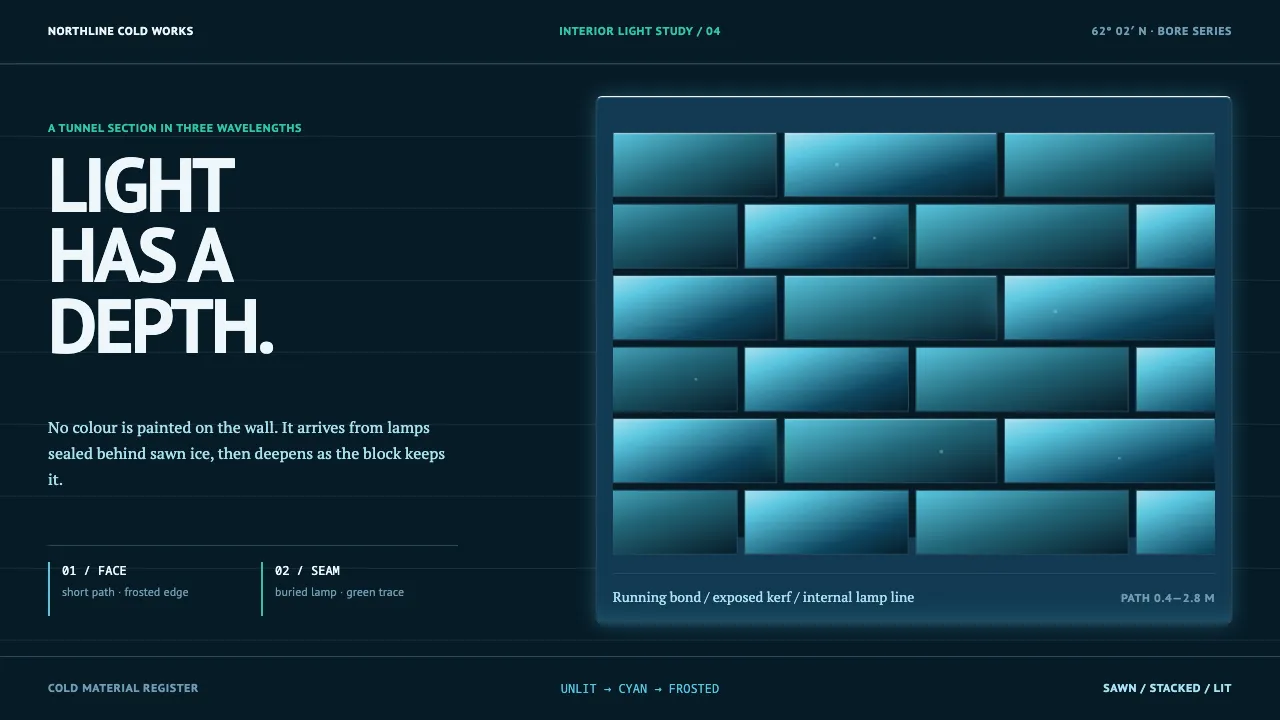Screen dimensions: 1280x720
Task: Click the UNLIT → CYAN → FROSTED sequence
Action: (x=640, y=689)
